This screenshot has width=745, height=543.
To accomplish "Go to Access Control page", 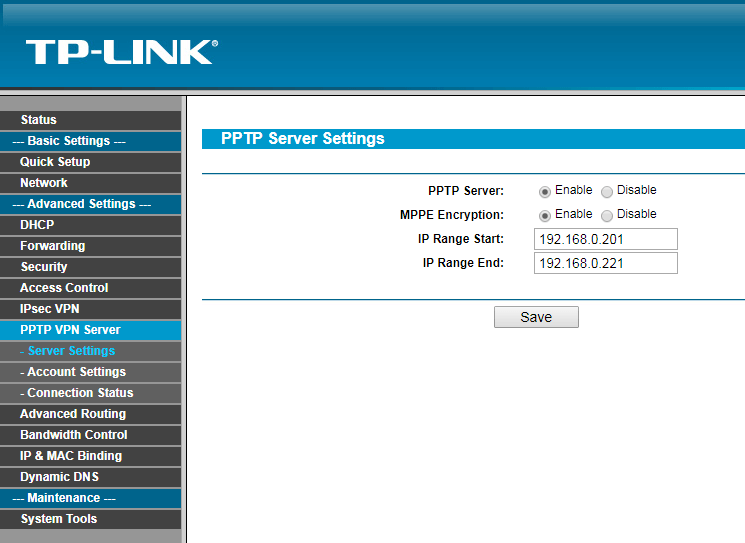I will click(x=64, y=288).
